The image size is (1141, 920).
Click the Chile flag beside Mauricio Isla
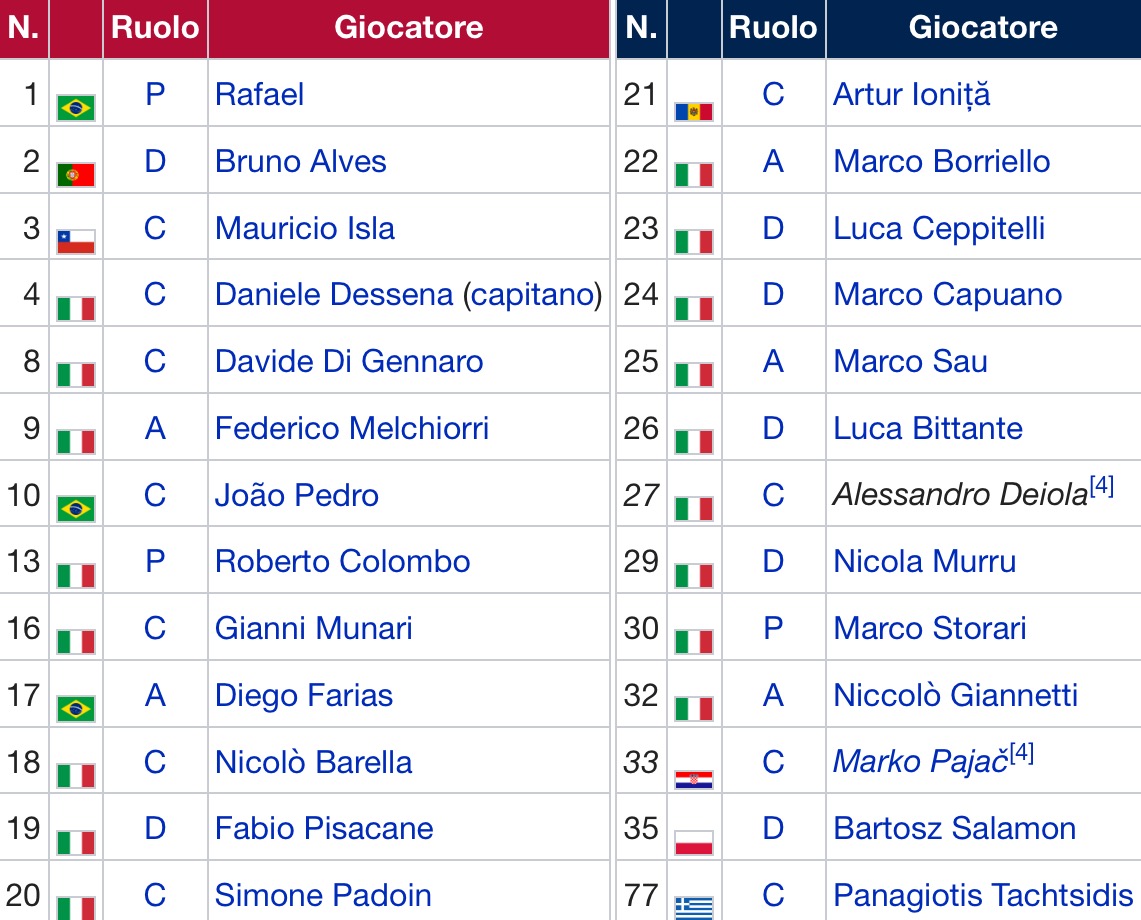tap(76, 241)
